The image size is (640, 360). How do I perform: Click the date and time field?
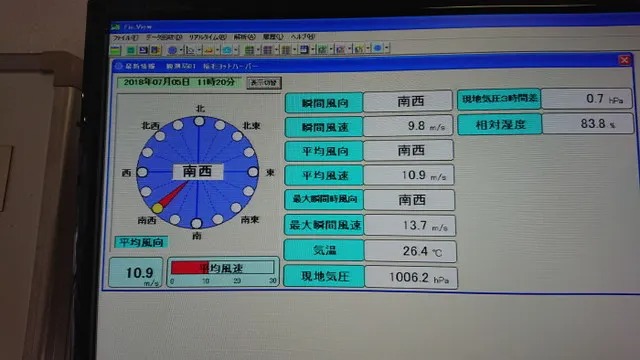(x=179, y=82)
